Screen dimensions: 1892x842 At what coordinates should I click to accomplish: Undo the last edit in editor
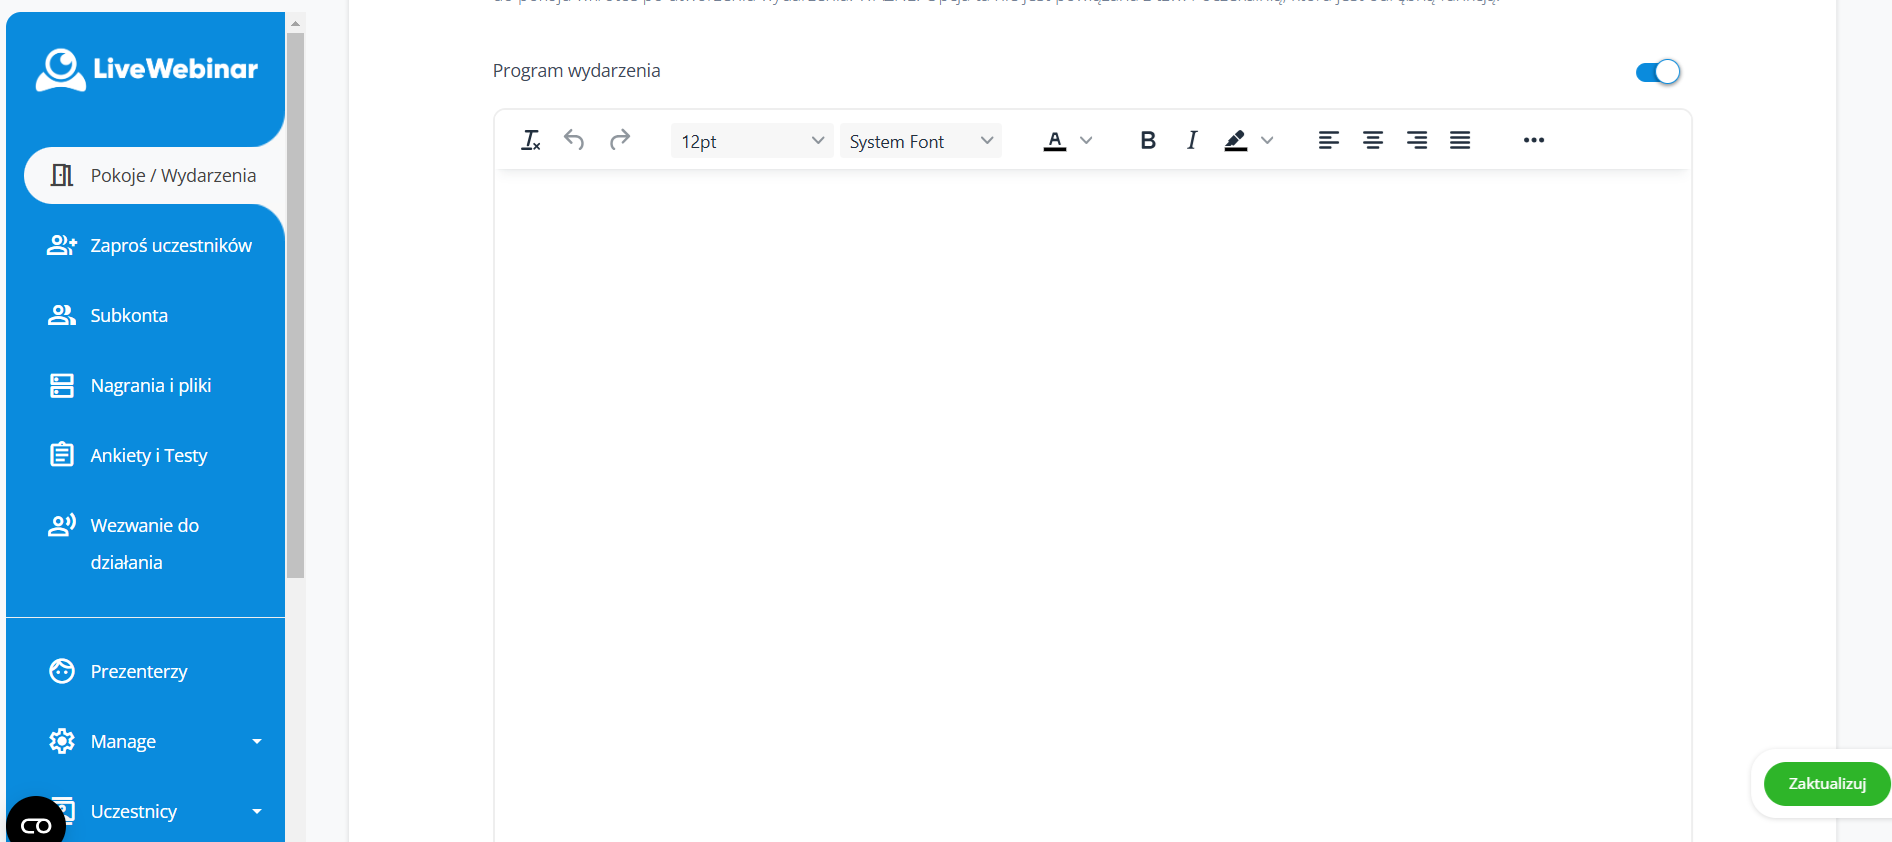tap(574, 140)
